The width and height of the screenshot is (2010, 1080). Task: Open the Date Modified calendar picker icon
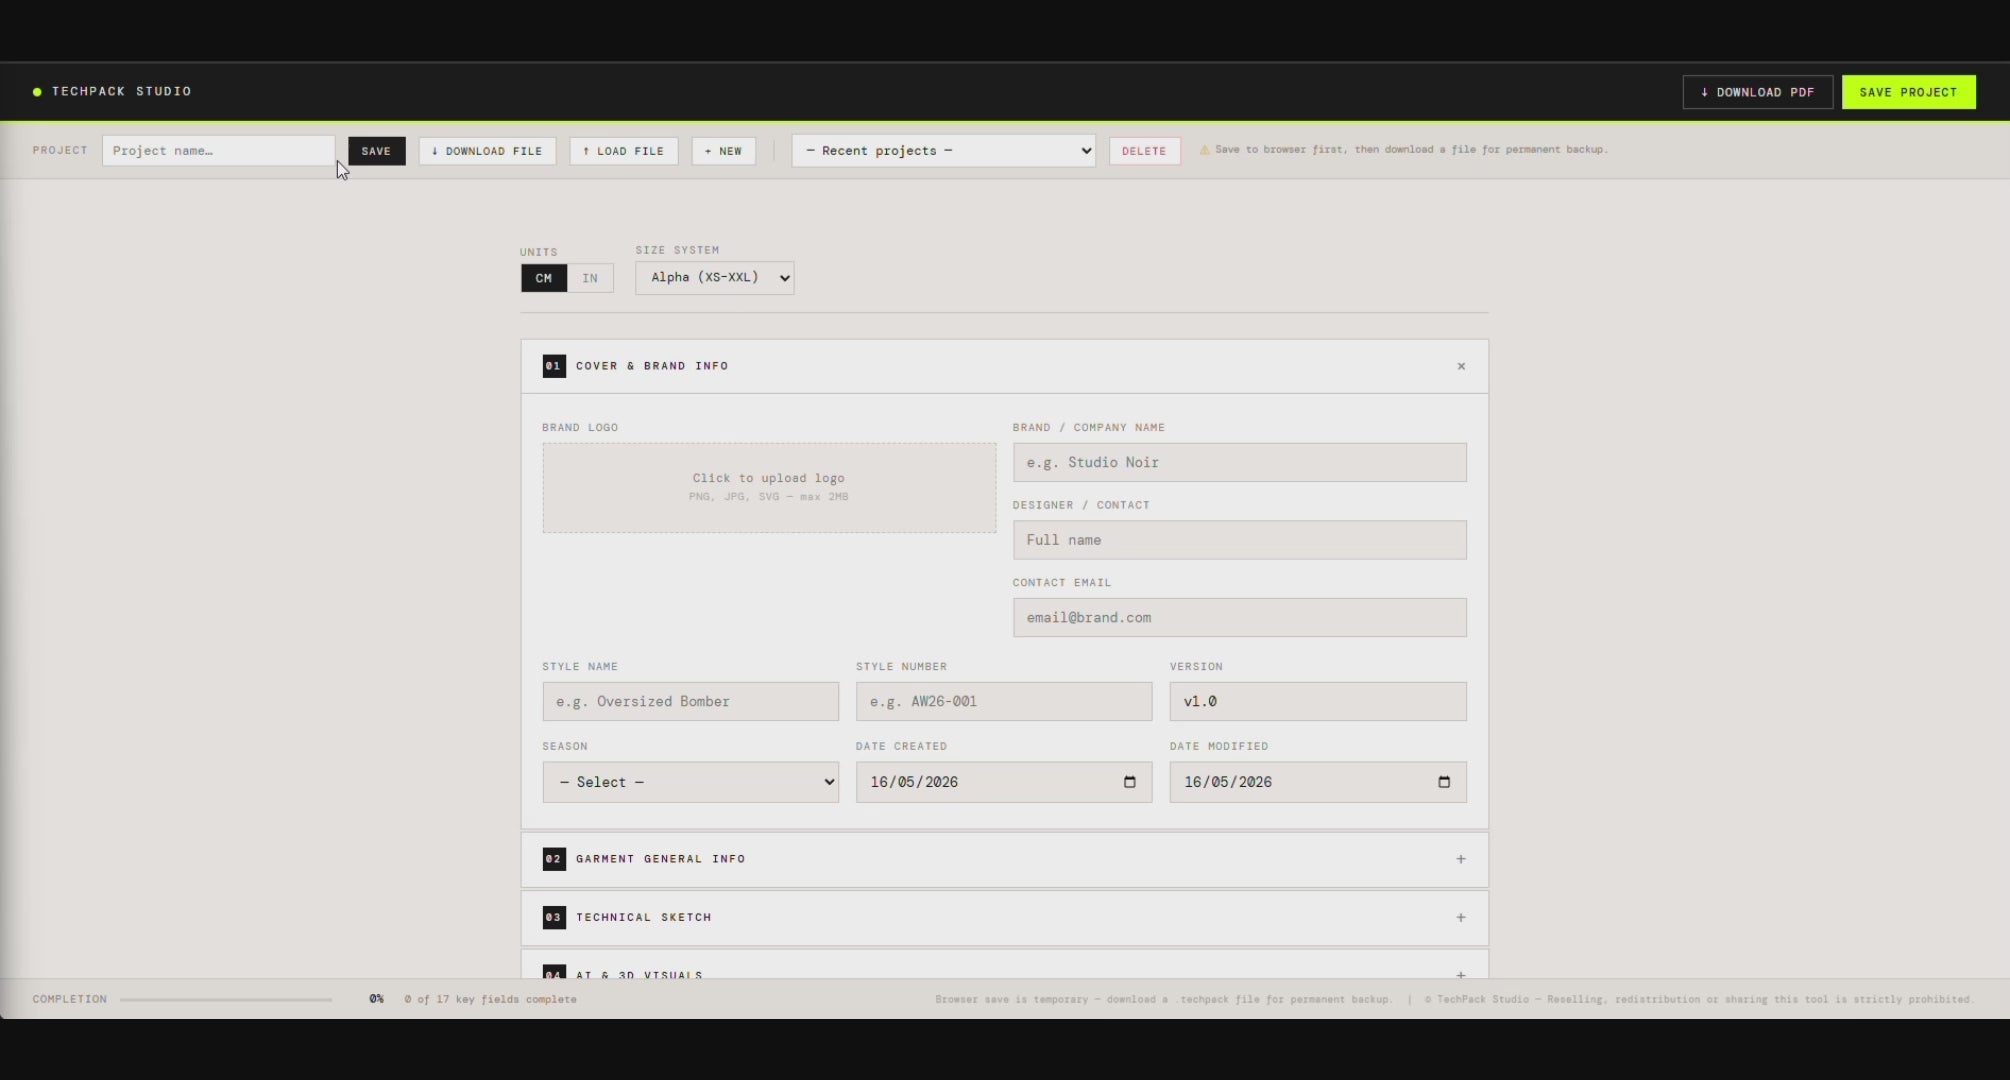tap(1444, 782)
